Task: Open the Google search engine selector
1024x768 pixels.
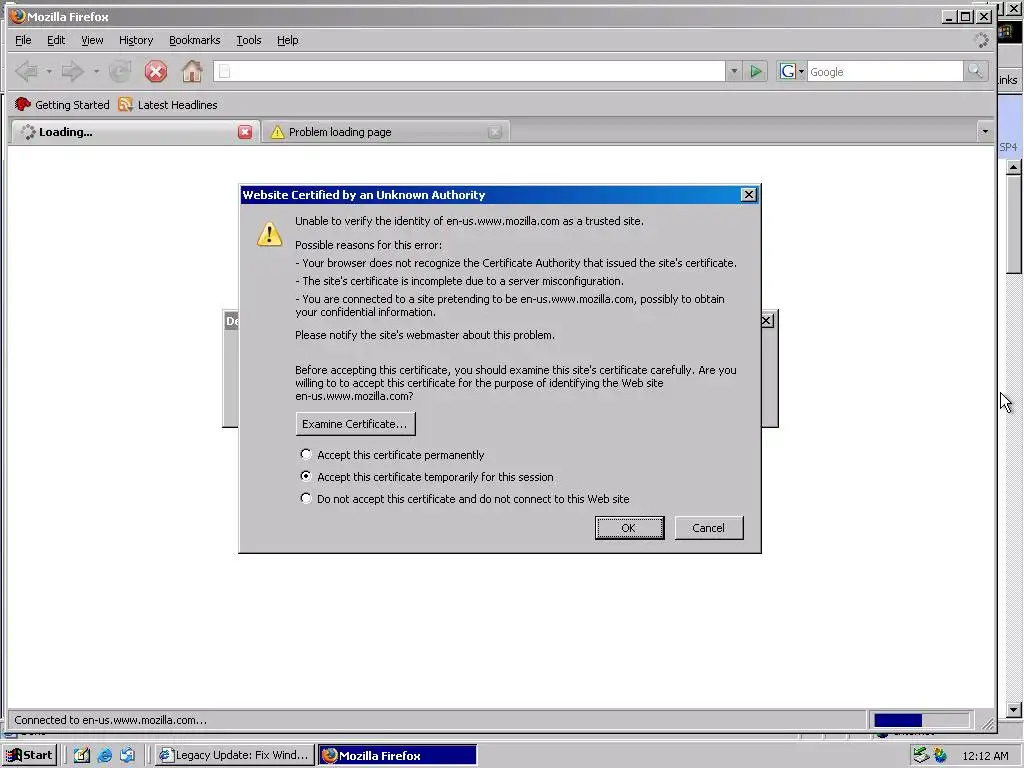Action: pyautogui.click(x=792, y=71)
